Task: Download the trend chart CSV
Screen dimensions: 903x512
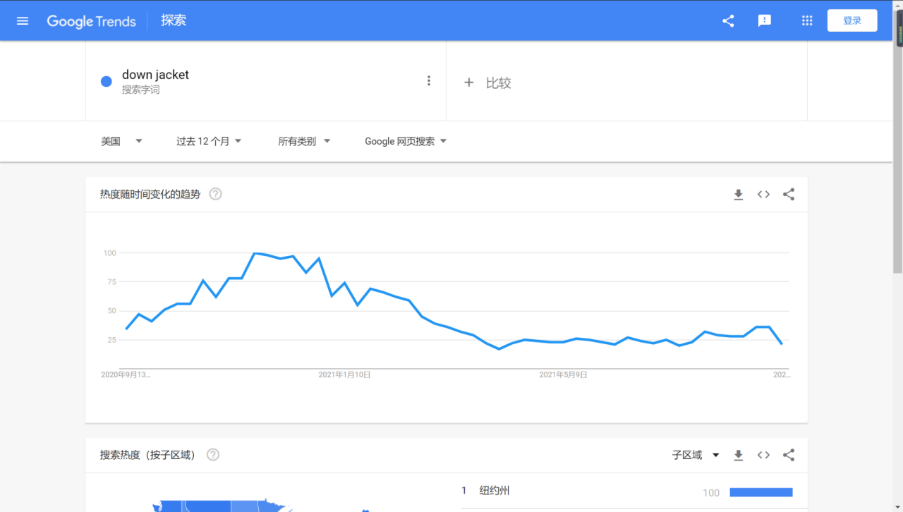Action: pos(738,195)
